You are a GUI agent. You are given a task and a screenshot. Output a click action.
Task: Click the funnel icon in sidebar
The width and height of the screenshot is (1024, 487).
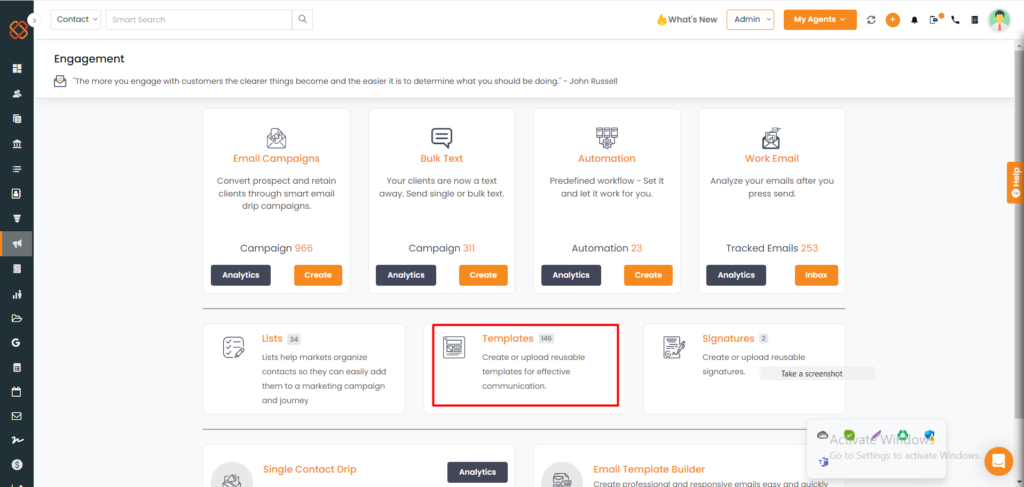(x=17, y=219)
